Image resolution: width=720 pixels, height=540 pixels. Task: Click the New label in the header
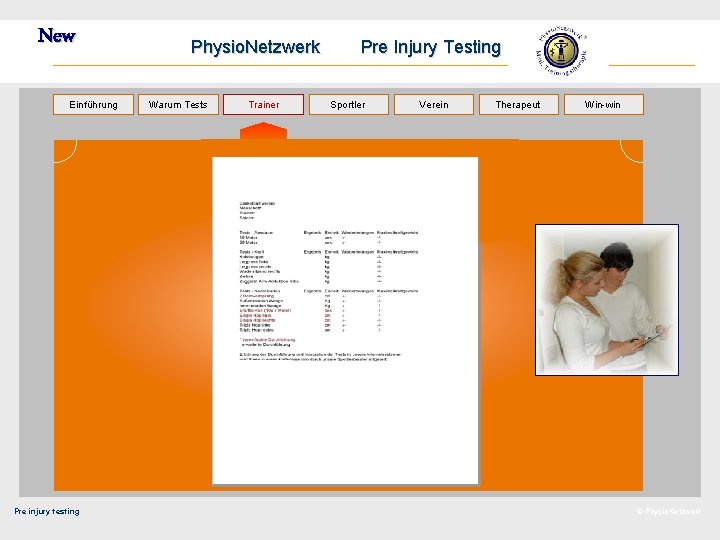click(56, 36)
